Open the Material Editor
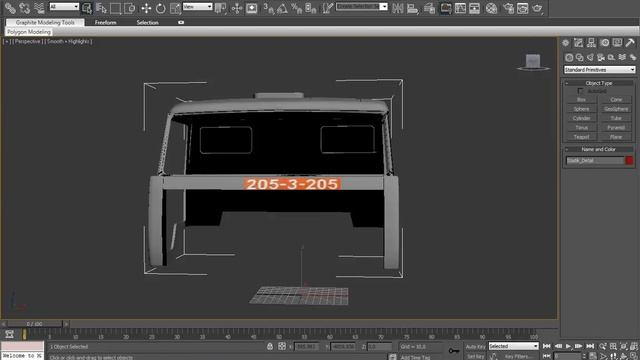 pos(491,8)
